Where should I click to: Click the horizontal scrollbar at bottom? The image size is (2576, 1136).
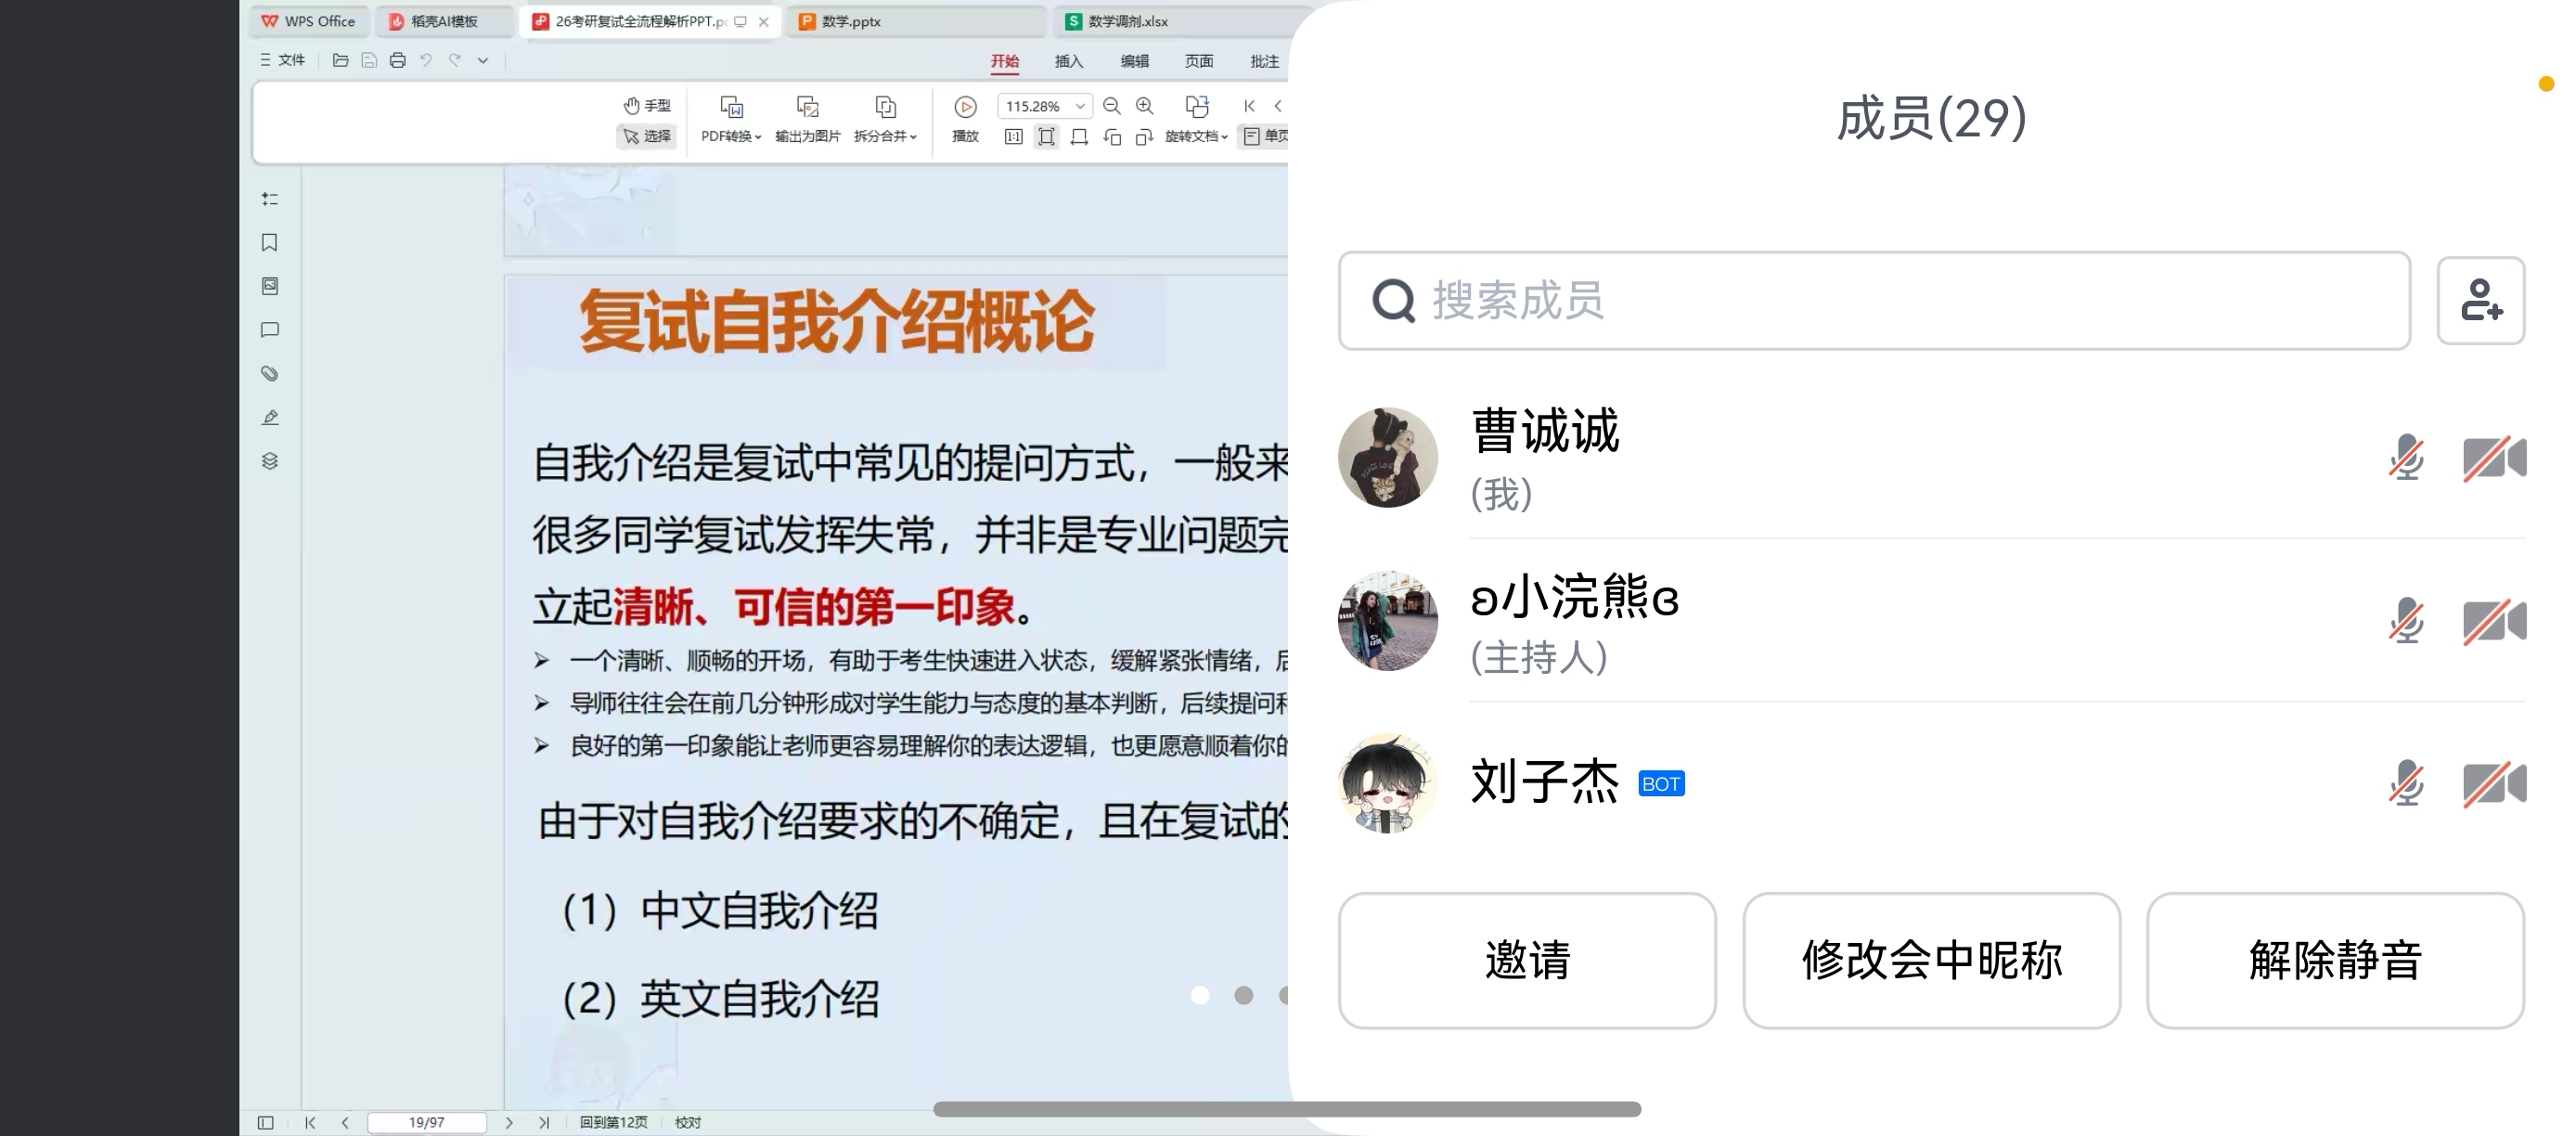pyautogui.click(x=1286, y=1109)
